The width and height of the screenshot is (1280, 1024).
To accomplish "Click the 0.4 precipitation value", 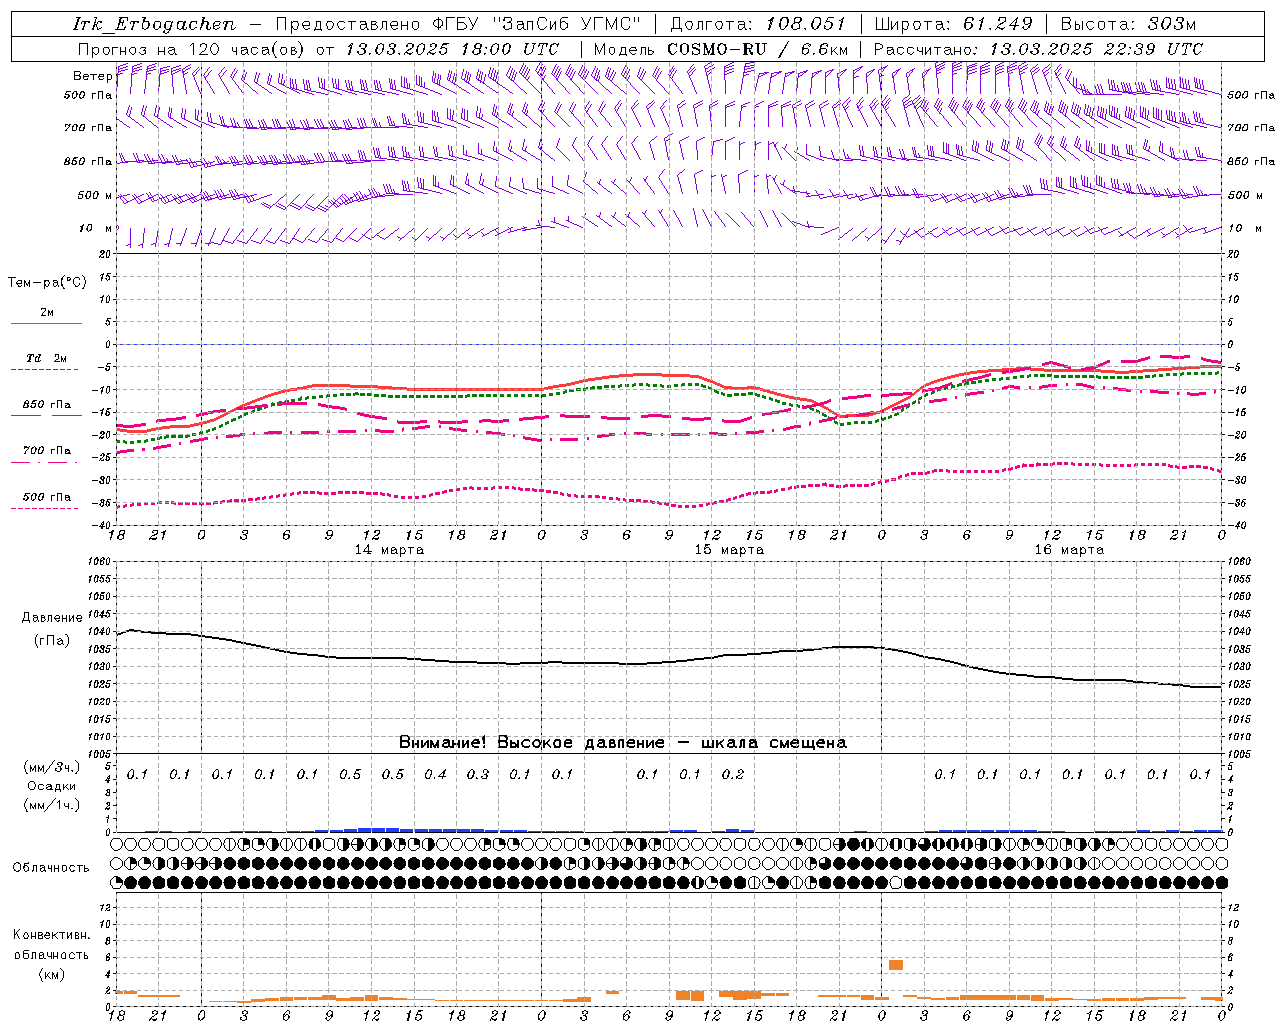I will click(x=435, y=774).
